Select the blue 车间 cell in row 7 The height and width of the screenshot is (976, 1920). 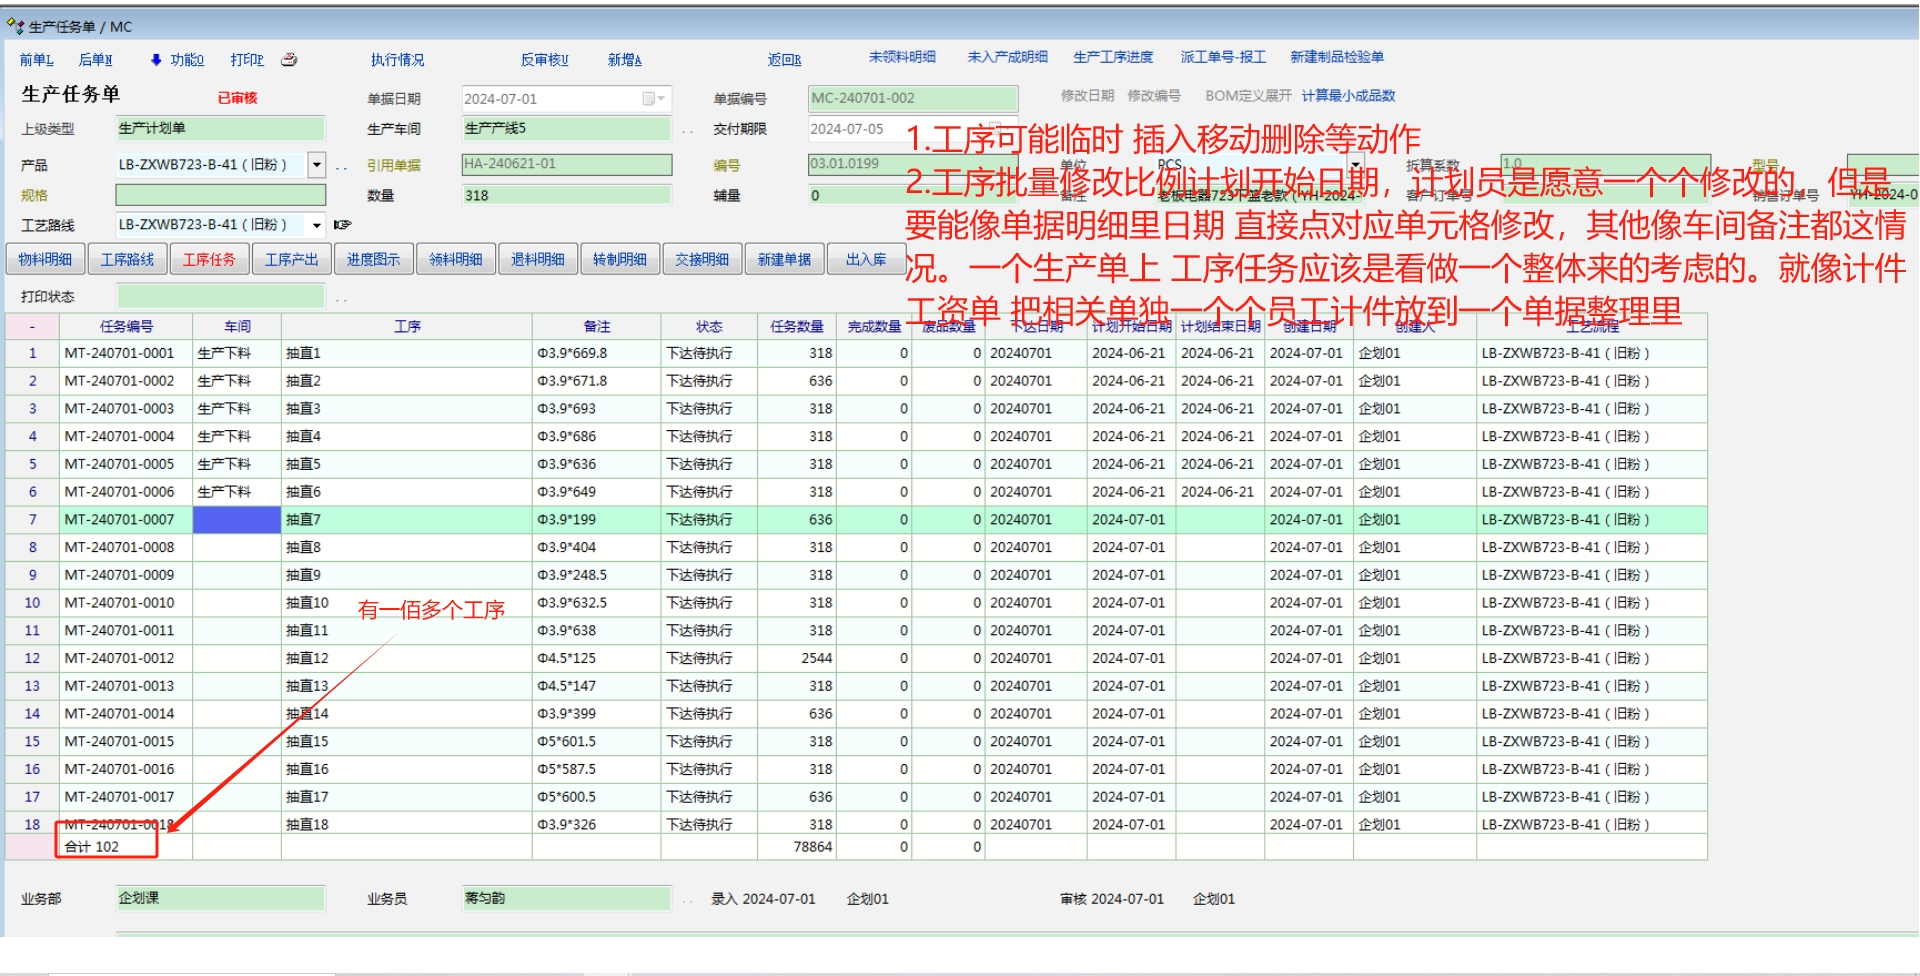[x=237, y=520]
